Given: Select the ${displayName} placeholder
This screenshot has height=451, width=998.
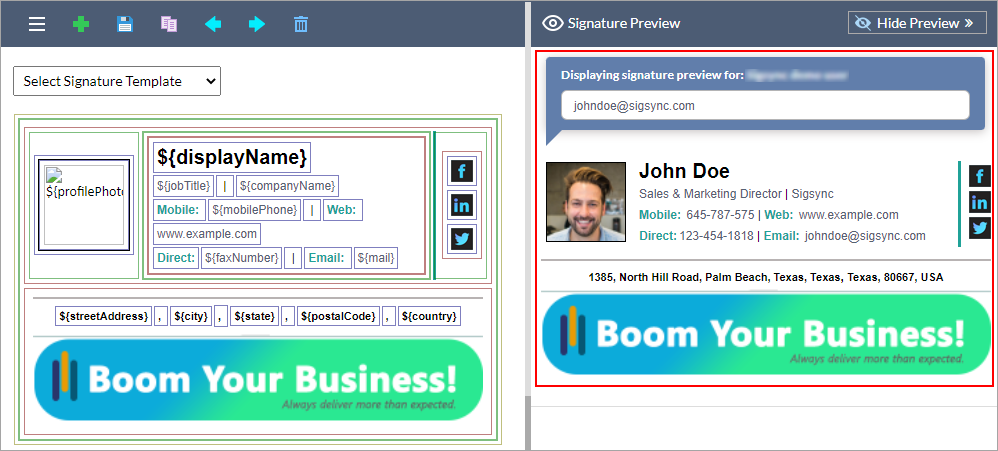Looking at the screenshot, I should (x=231, y=157).
